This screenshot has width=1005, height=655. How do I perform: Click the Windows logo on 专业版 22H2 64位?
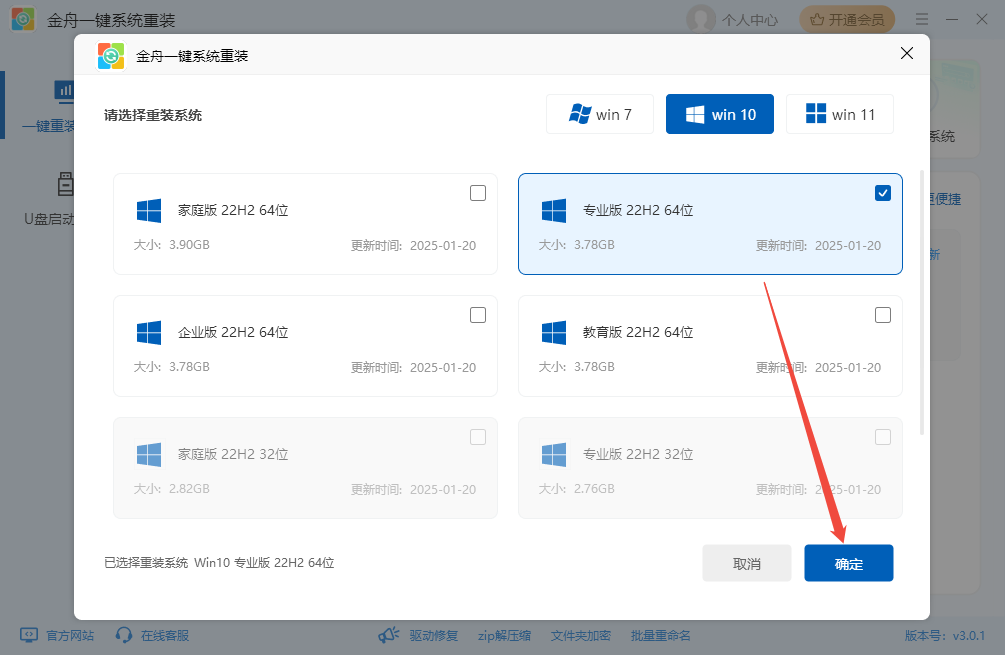[554, 210]
